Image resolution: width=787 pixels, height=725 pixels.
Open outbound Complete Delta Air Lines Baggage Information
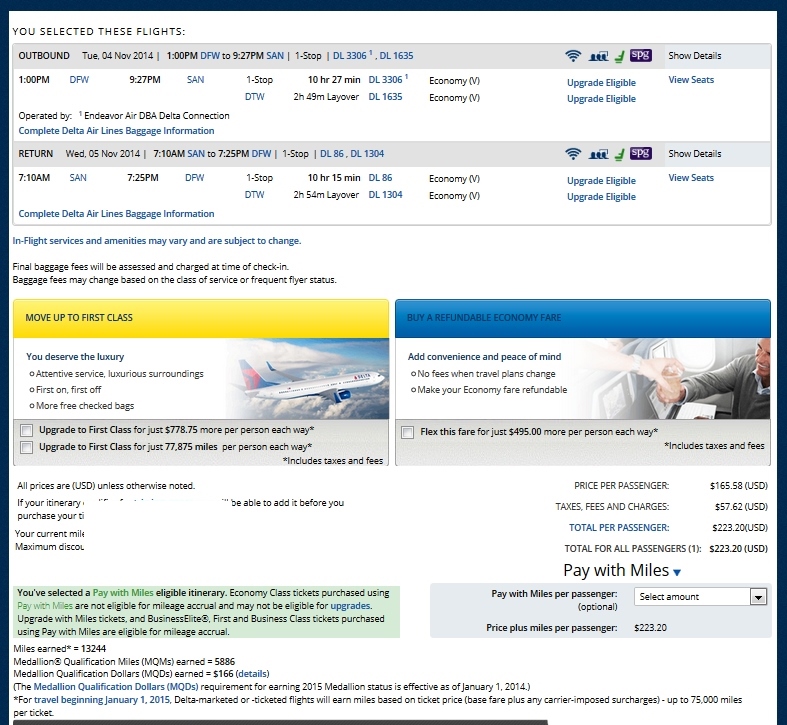click(116, 131)
